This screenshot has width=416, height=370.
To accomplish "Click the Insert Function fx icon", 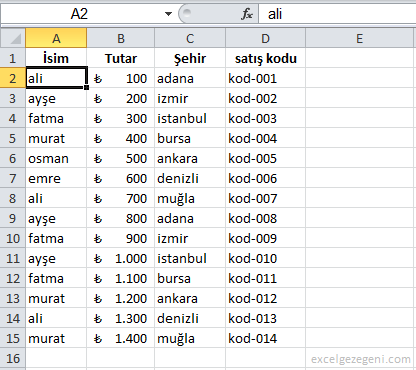I will tap(247, 14).
